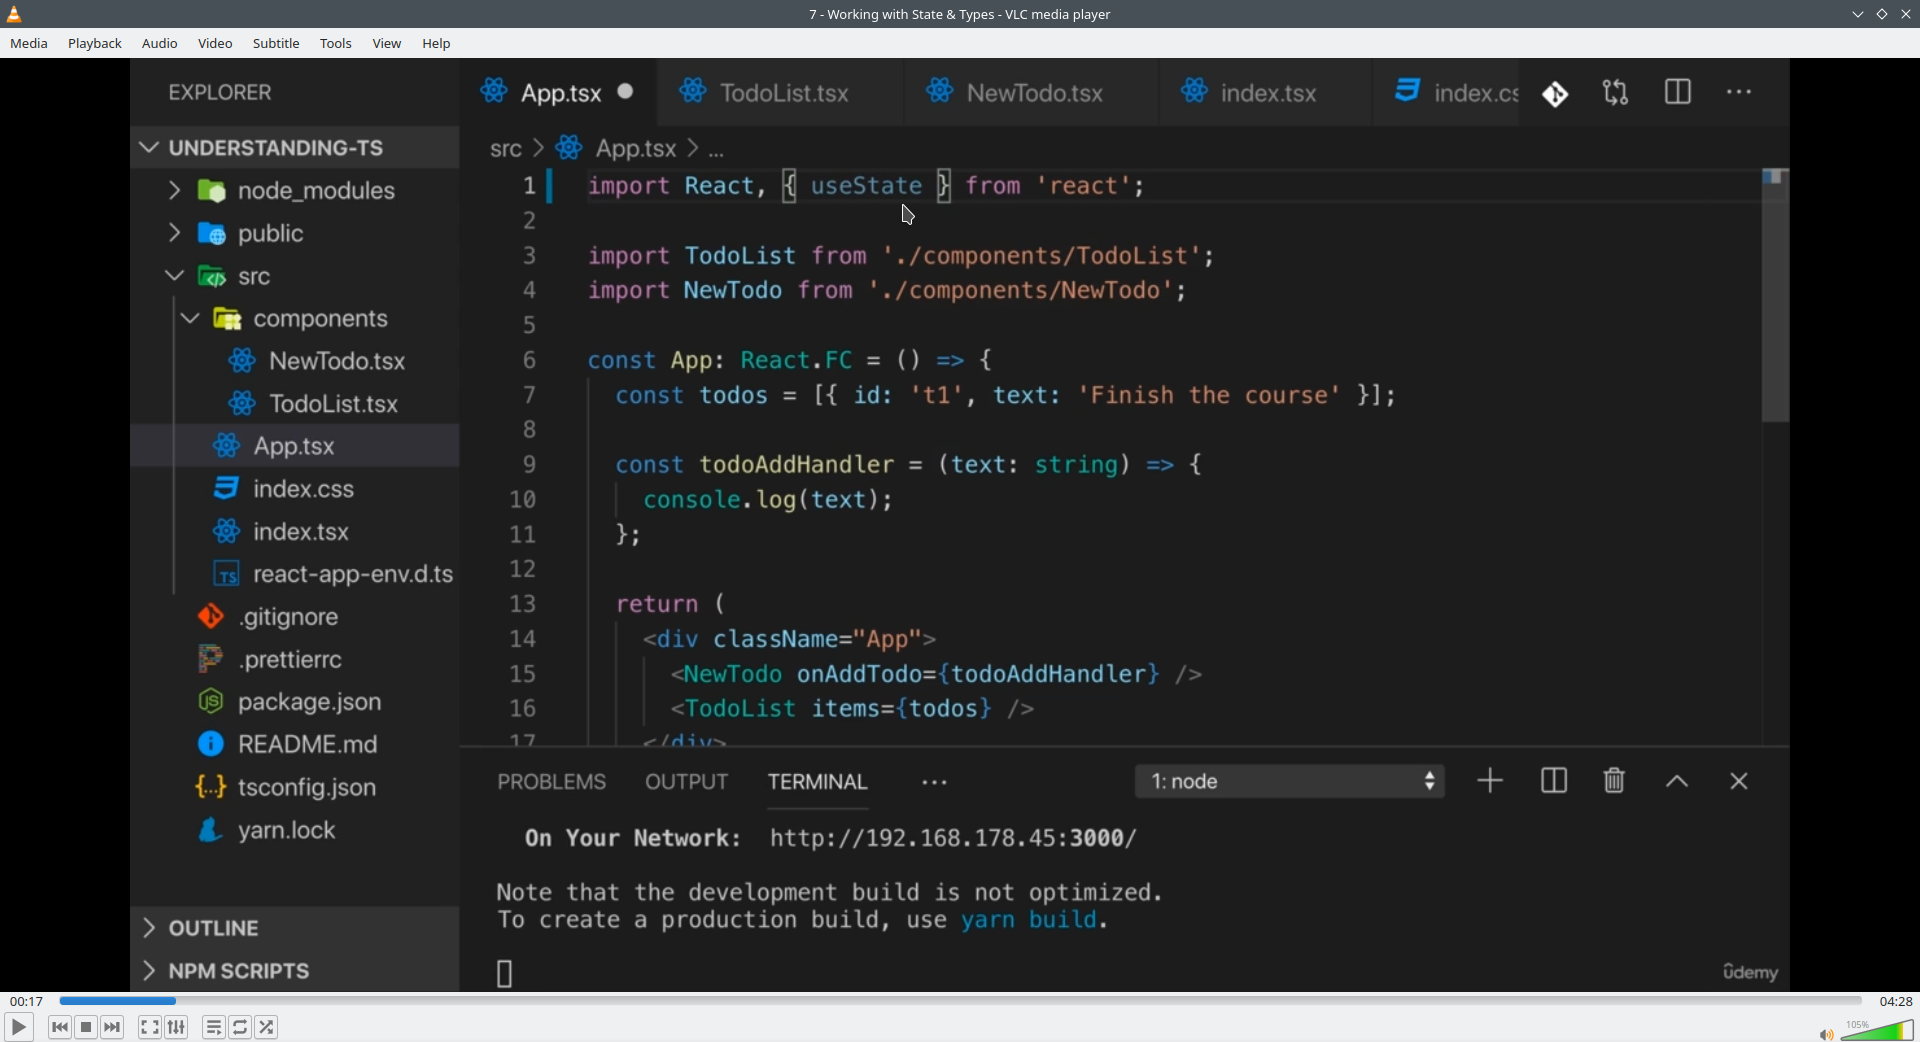1920x1042 pixels.
Task: Skip to next media in VLC
Action: [113, 1027]
